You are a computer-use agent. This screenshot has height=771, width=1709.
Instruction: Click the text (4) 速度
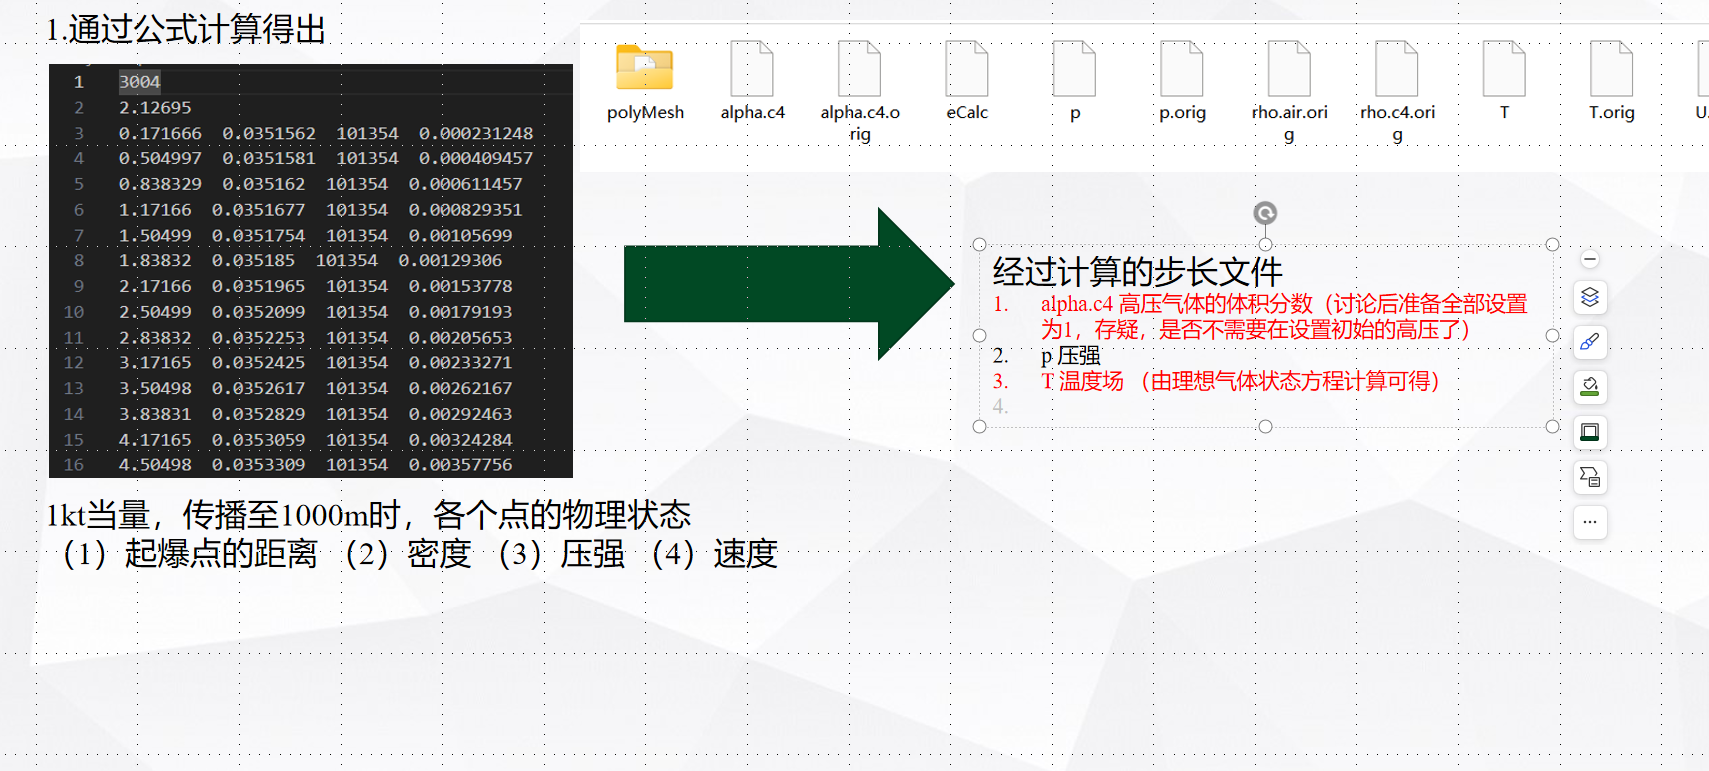point(713,554)
